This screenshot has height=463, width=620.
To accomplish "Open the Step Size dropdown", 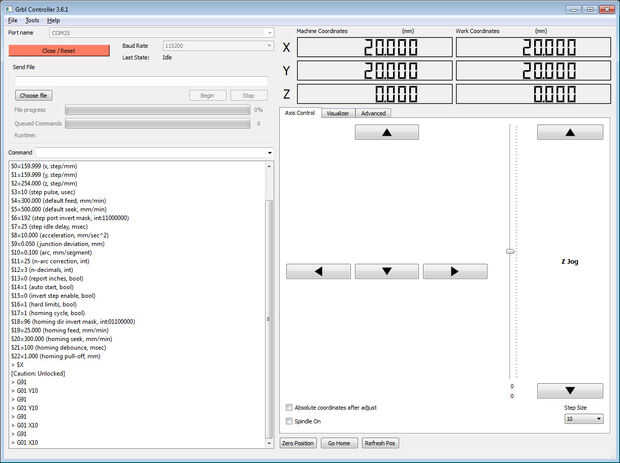I will click(x=584, y=419).
